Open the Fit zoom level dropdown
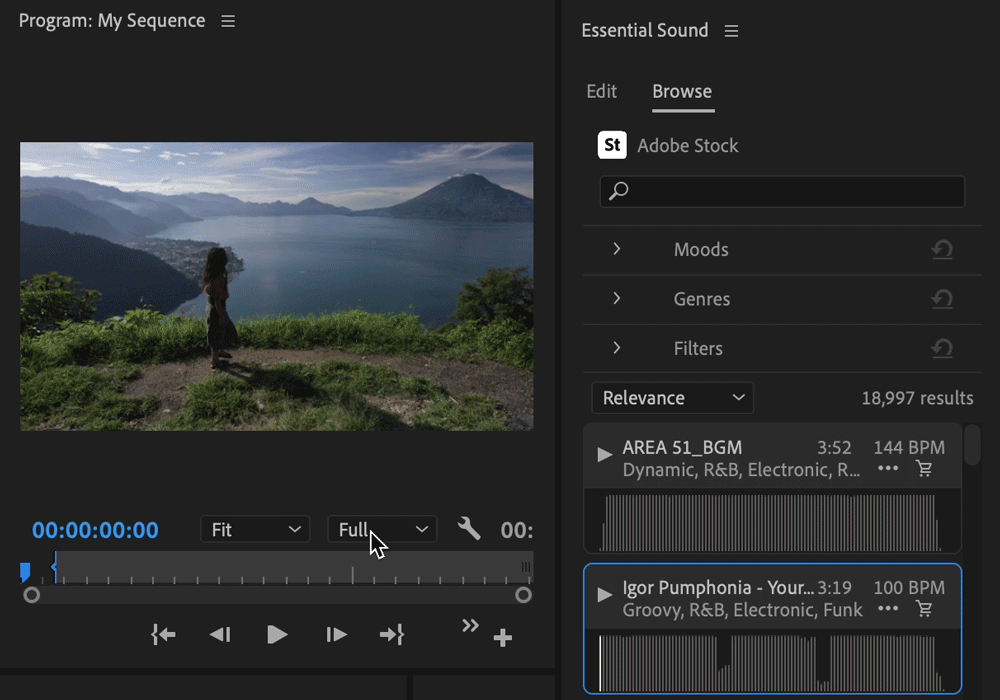 255,529
